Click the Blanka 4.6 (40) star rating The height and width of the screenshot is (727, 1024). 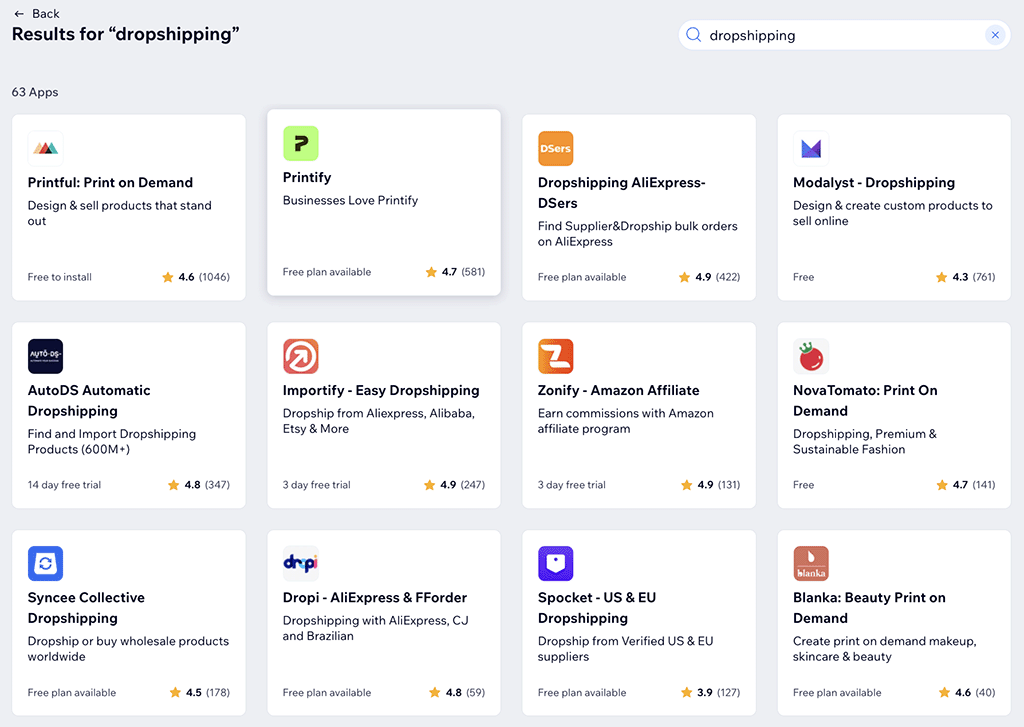967,692
